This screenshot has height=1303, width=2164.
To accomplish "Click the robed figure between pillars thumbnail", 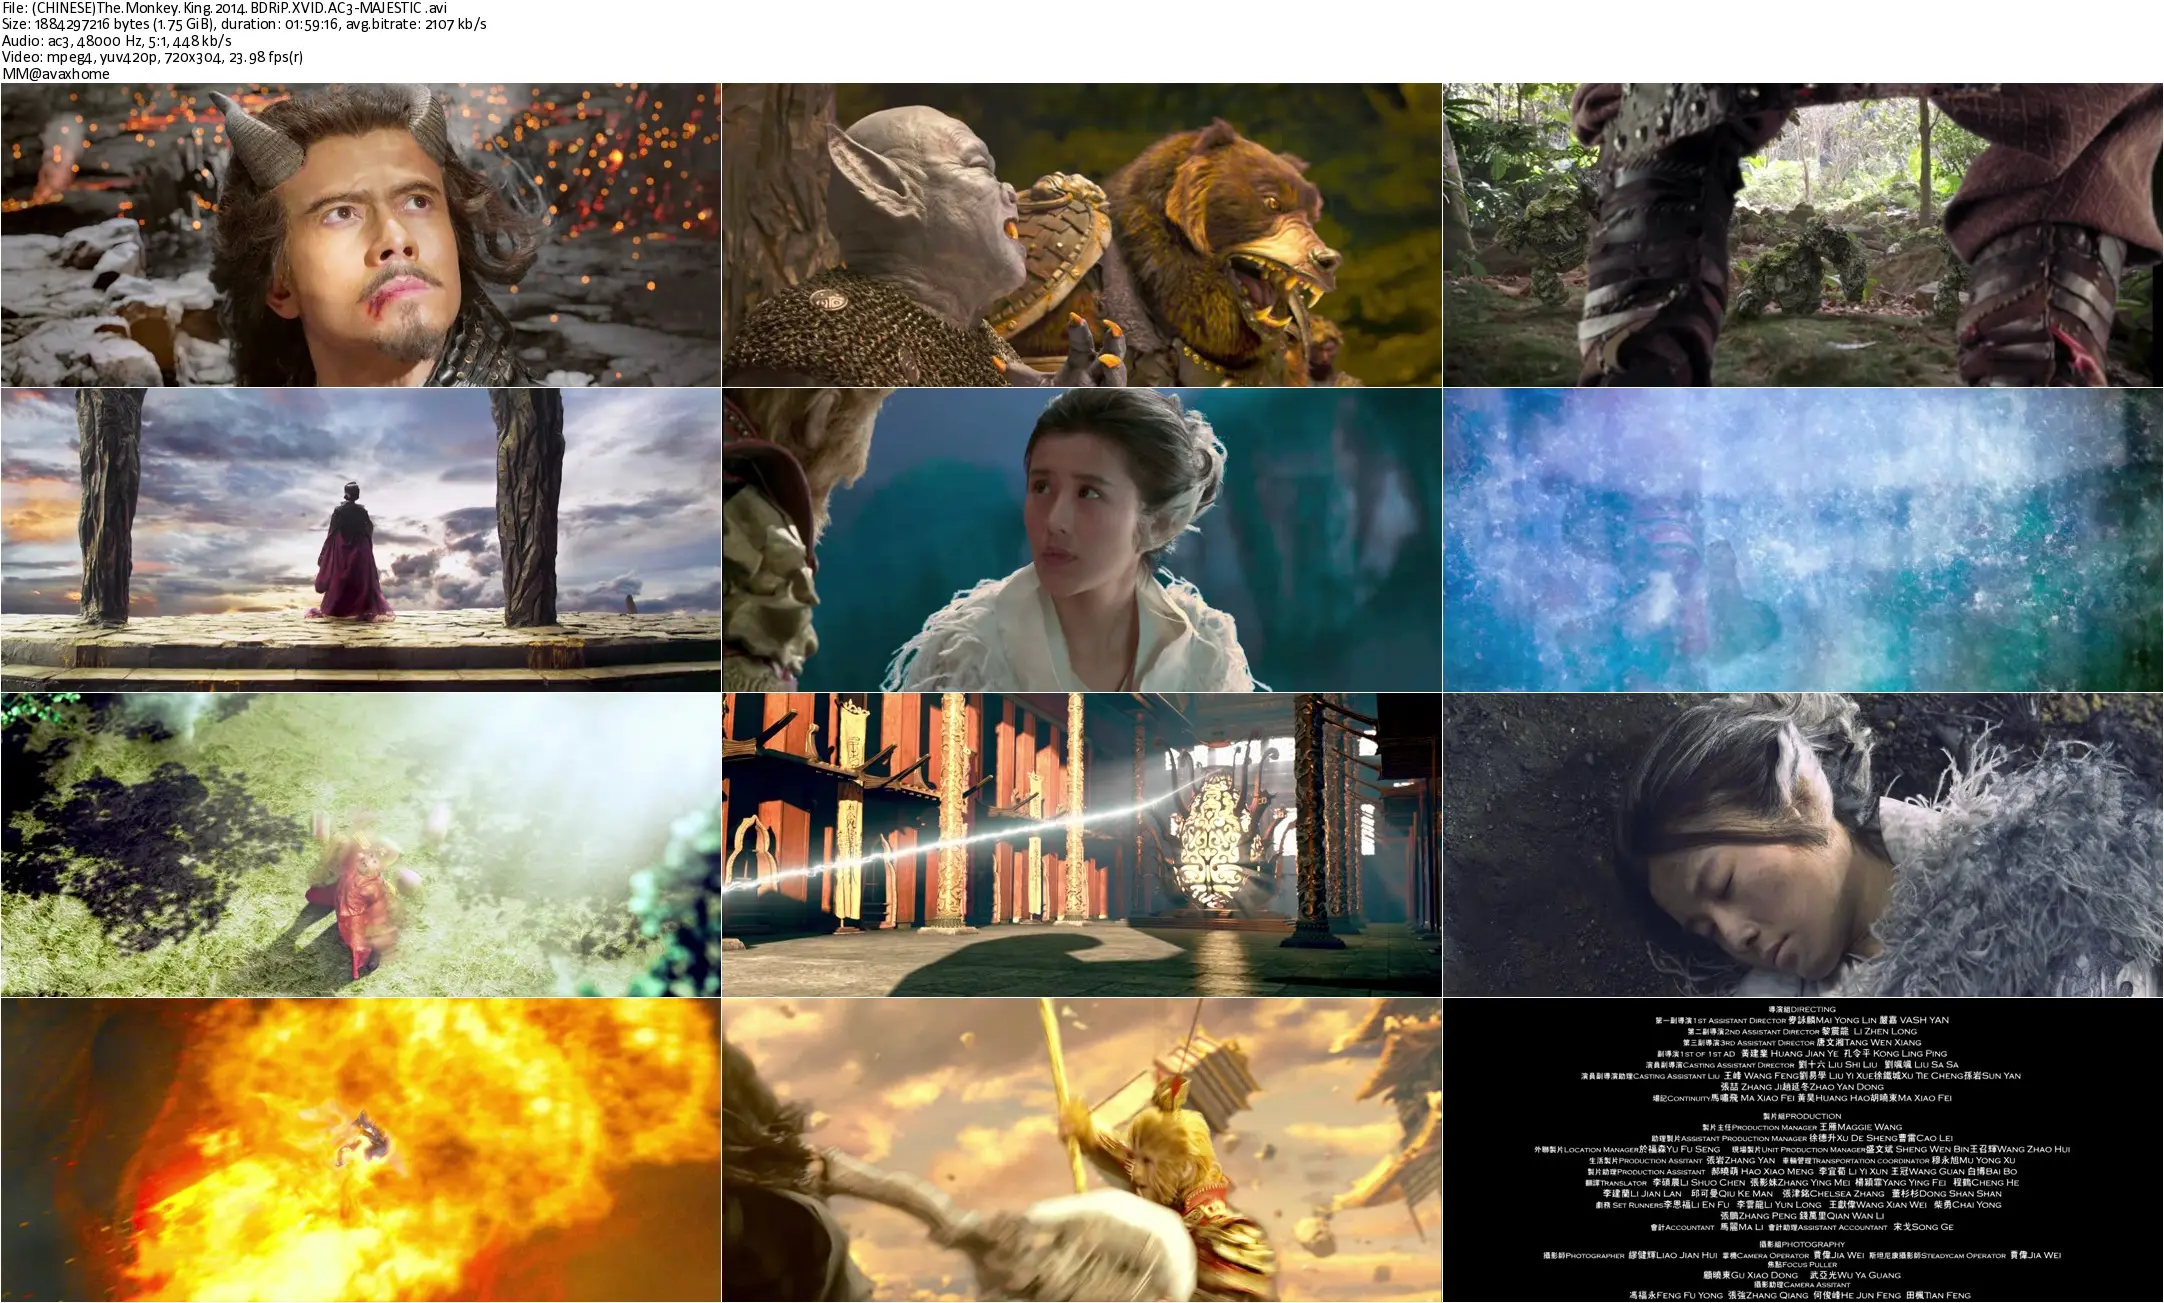I will click(360, 540).
